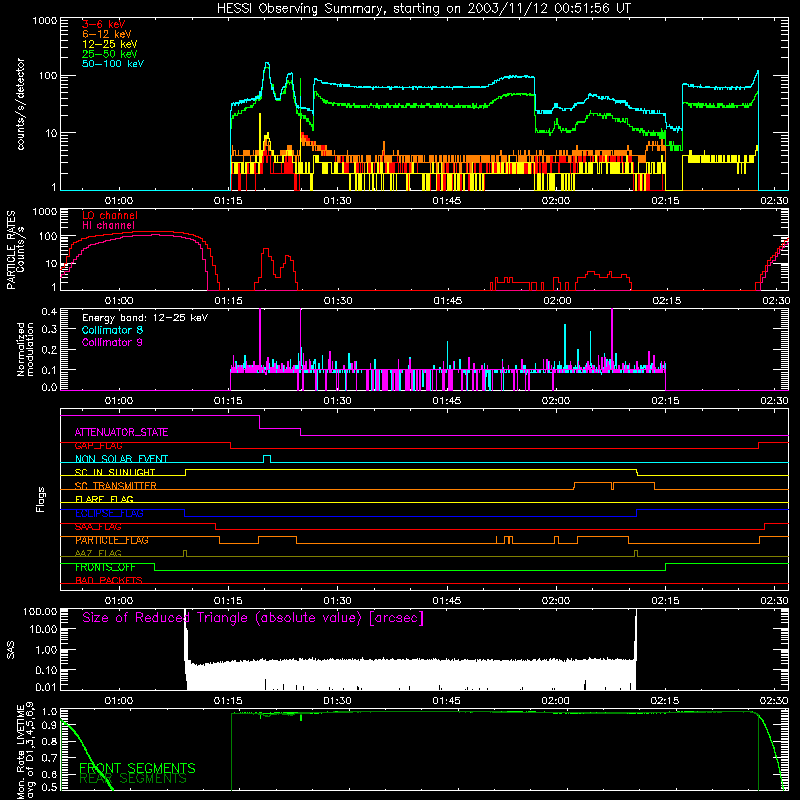
Task: Click the "Size of Reduced Triangle" caption
Action: click(253, 618)
